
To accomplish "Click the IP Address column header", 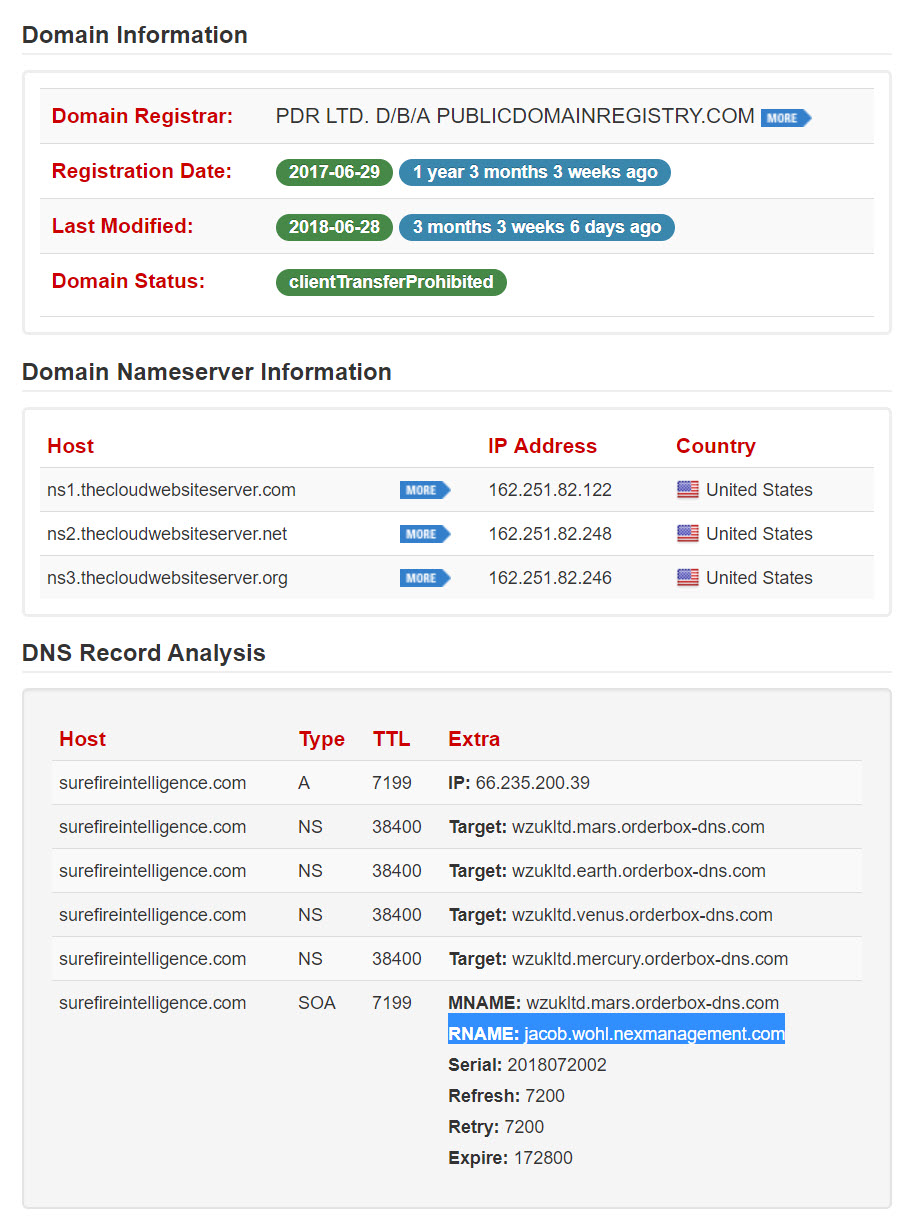I will 542,446.
